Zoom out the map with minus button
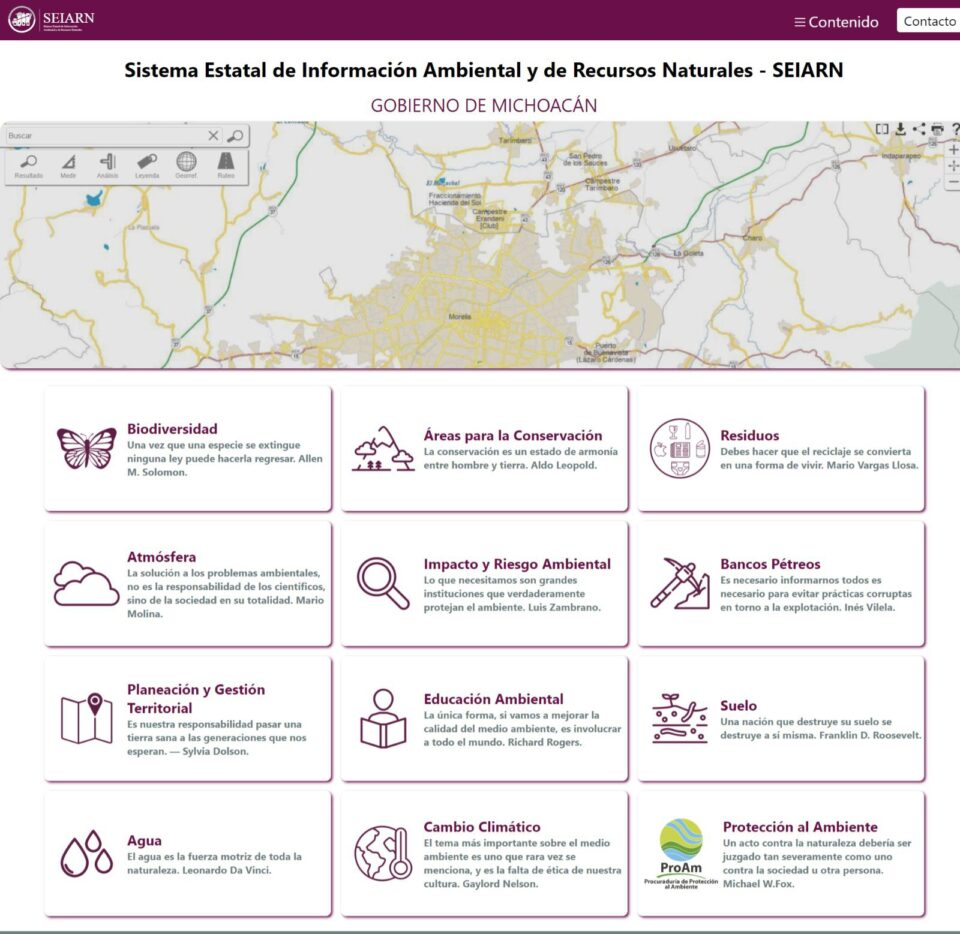 click(x=953, y=182)
